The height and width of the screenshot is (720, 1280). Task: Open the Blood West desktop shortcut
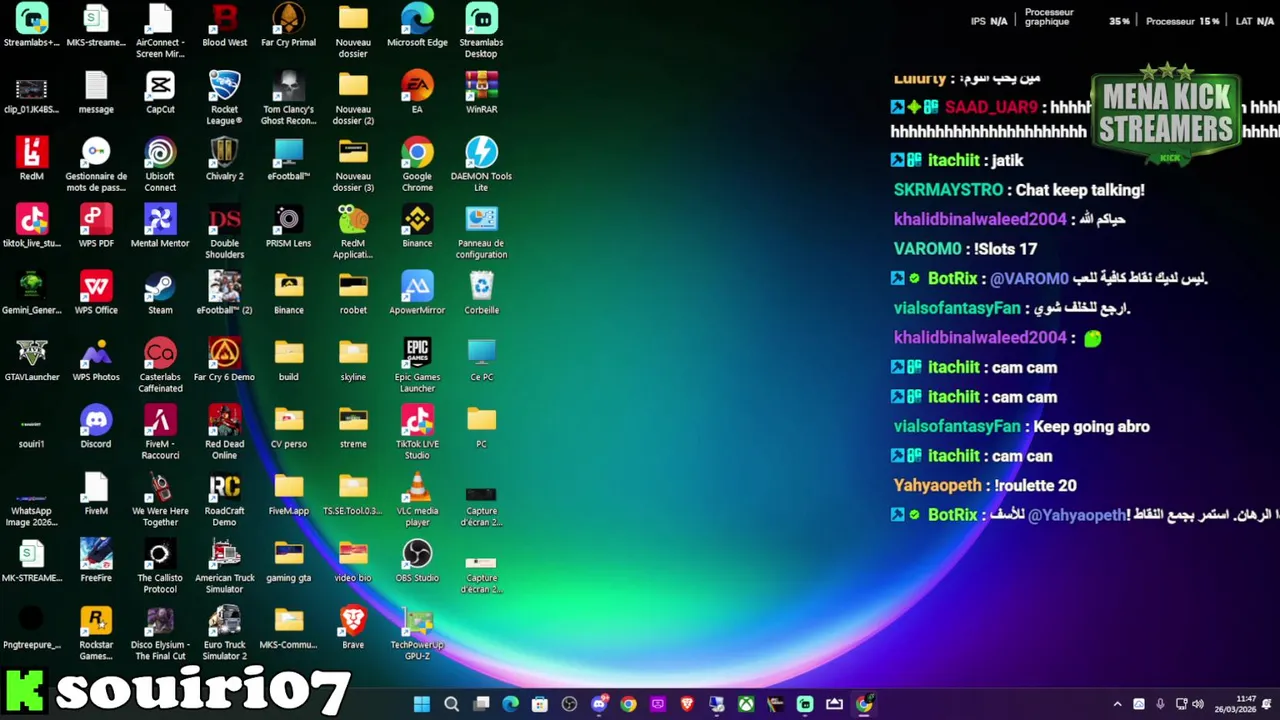tap(224, 26)
